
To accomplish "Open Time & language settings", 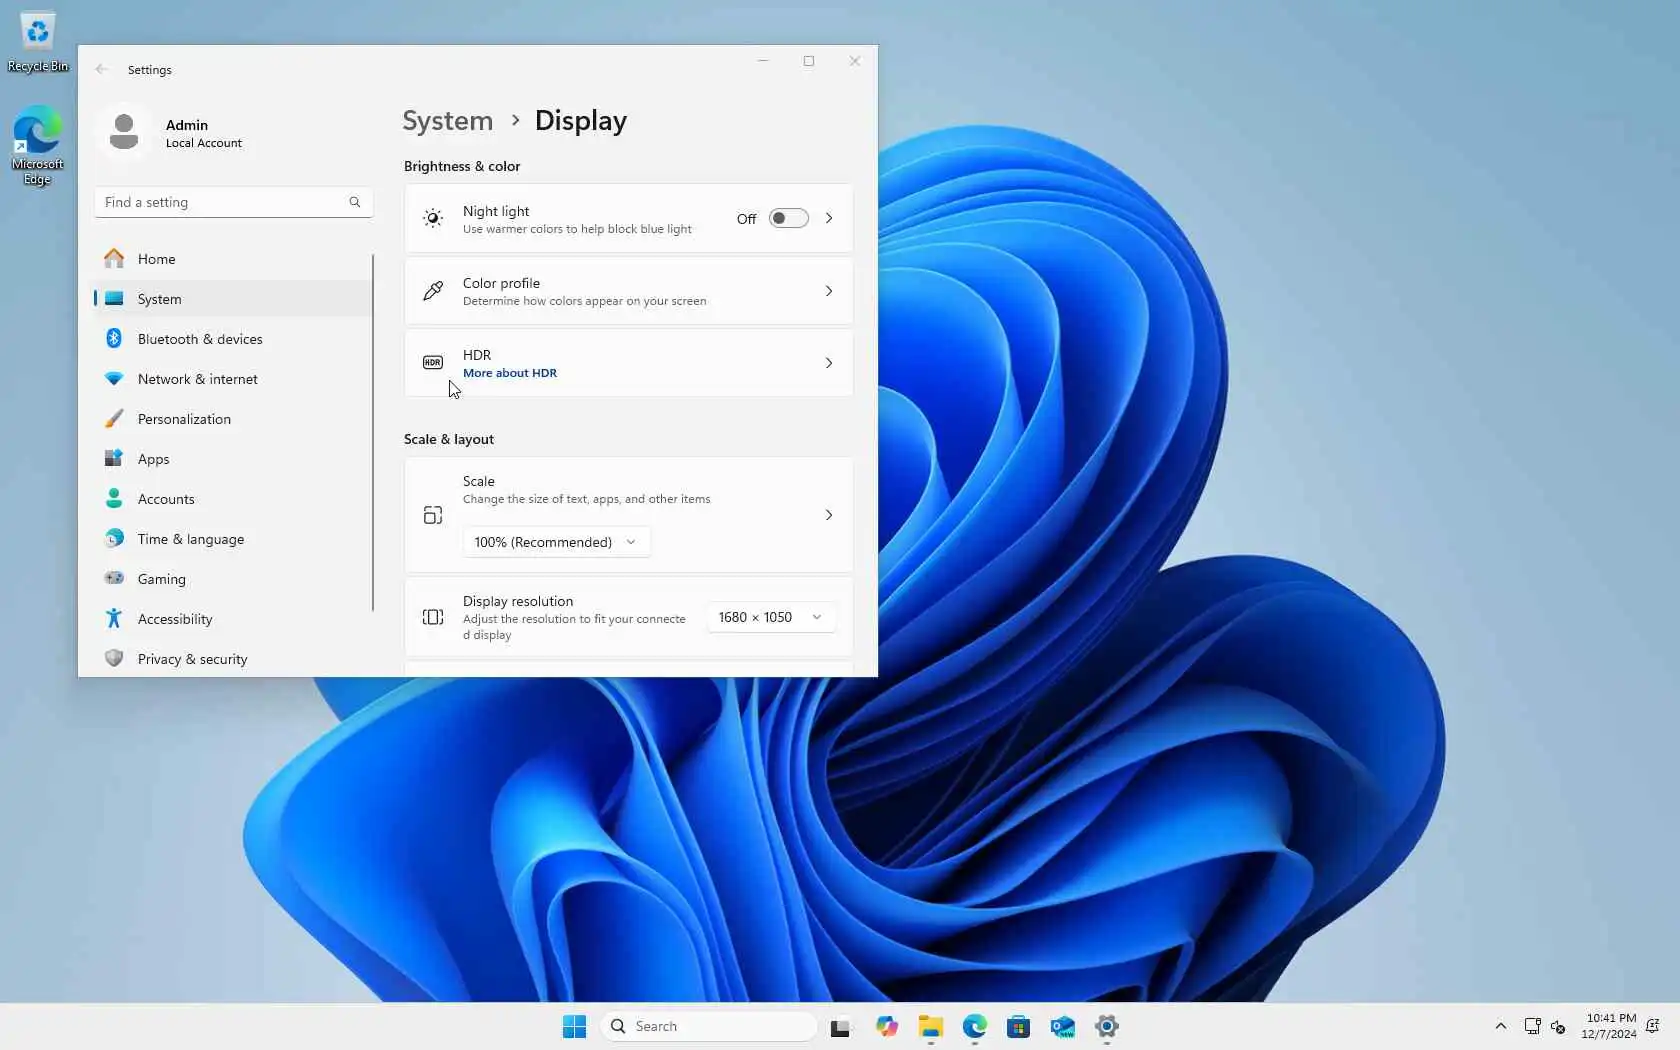I will tap(233, 539).
